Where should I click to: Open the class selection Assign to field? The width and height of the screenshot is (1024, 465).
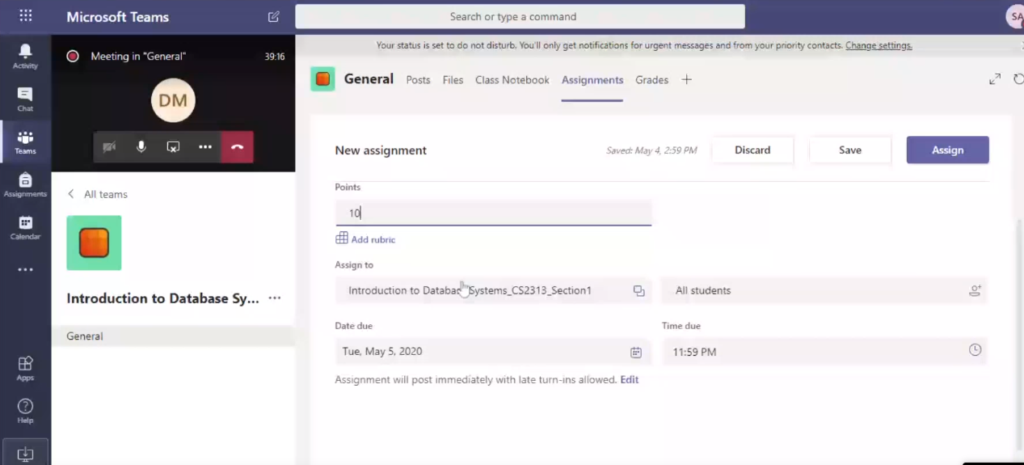point(494,291)
